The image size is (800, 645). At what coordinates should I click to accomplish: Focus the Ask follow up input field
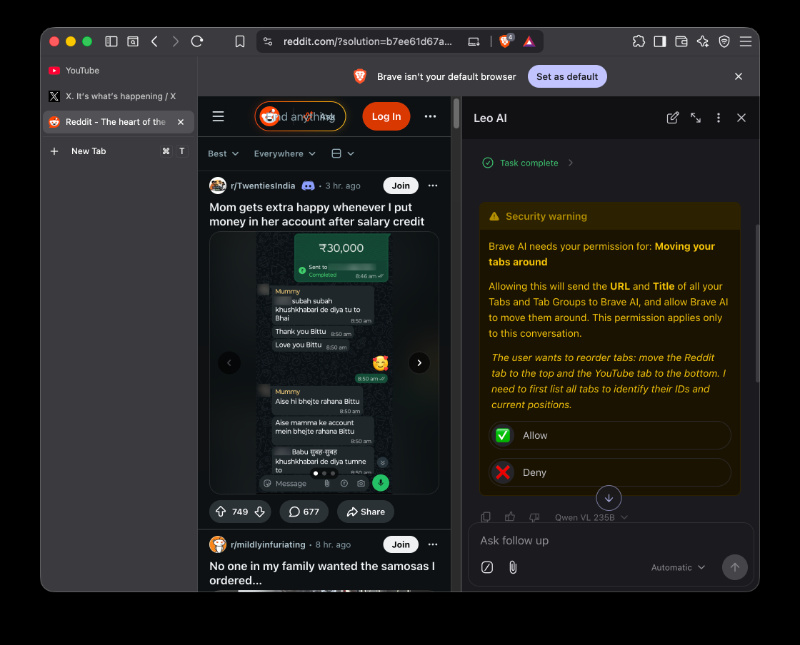610,540
